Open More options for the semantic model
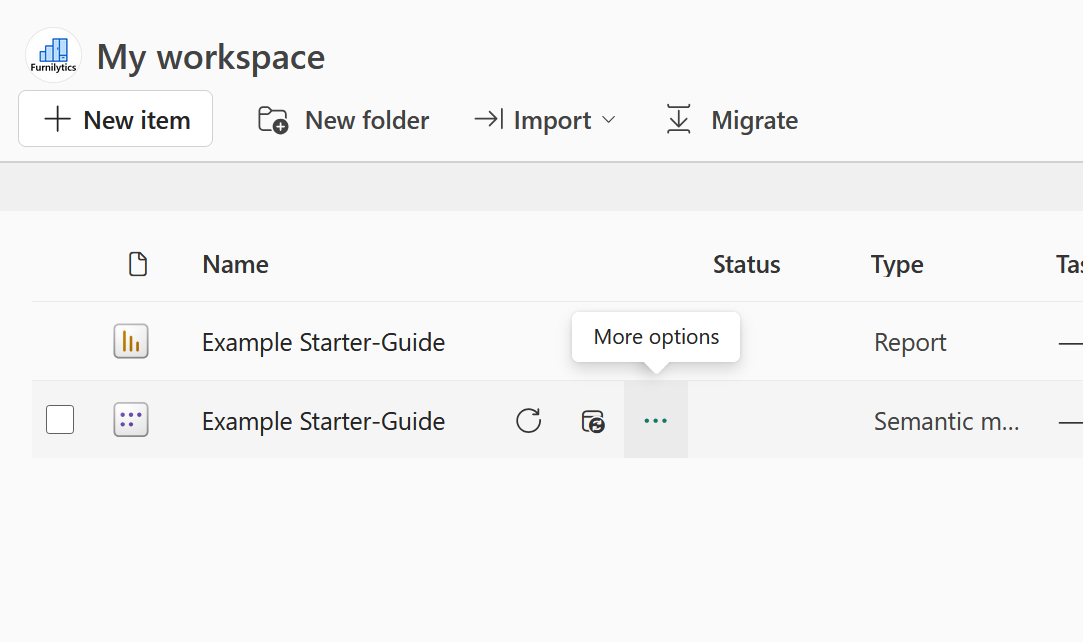Image resolution: width=1083 pixels, height=642 pixels. 655,421
